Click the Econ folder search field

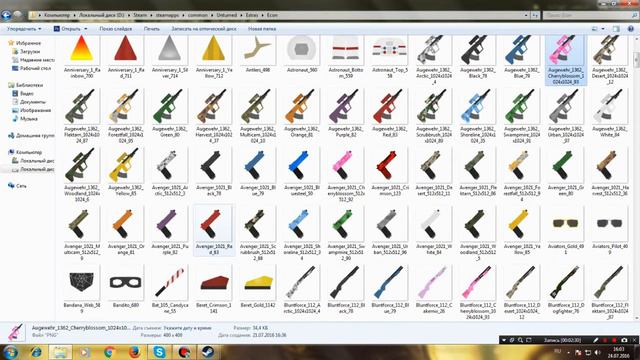pyautogui.click(x=591, y=15)
